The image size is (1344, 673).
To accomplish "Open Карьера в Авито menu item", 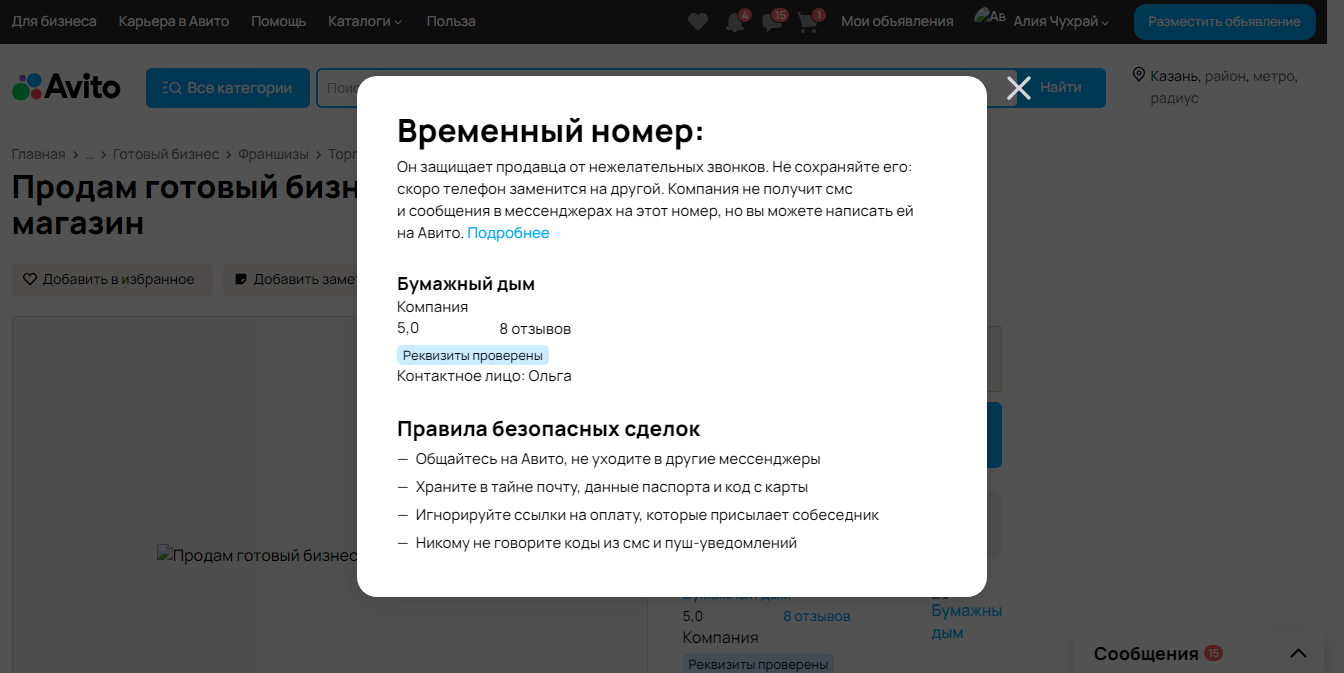I will click(174, 21).
